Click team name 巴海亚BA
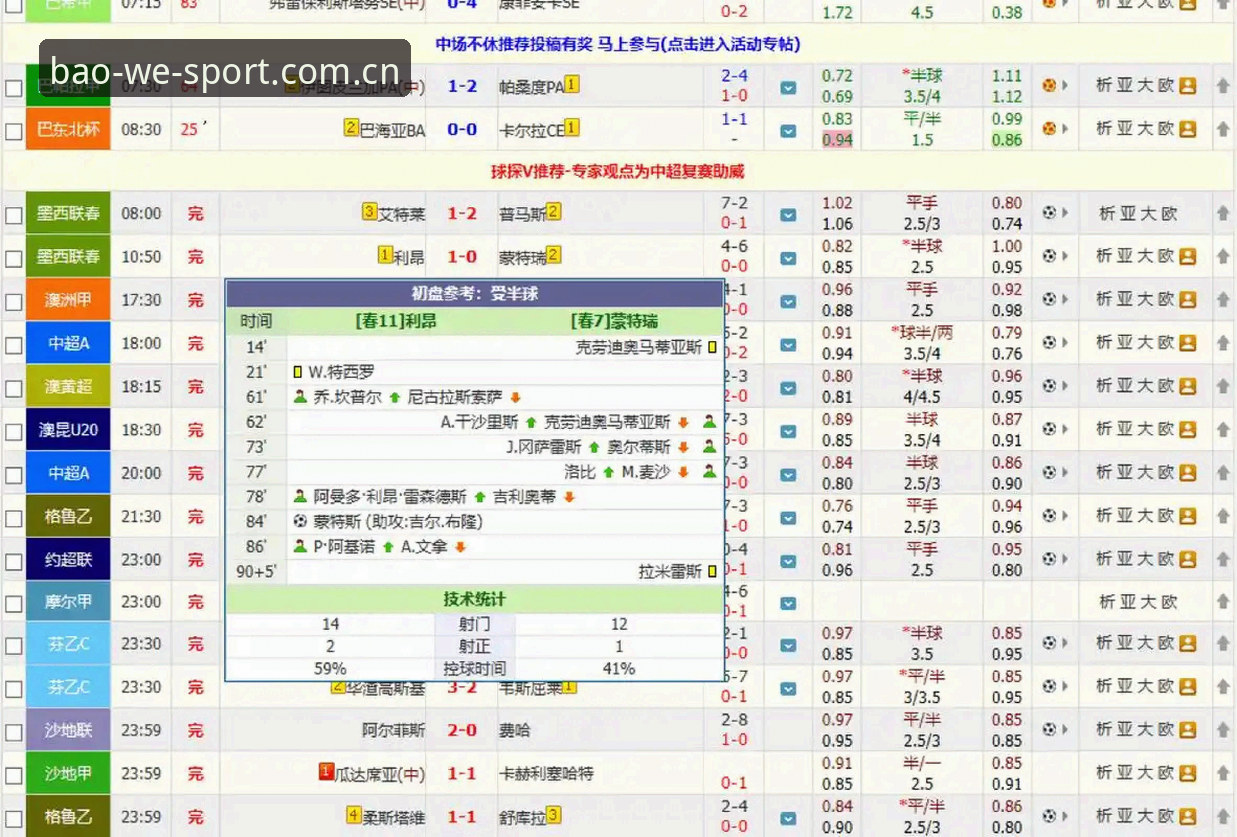This screenshot has height=837, width=1237. [392, 130]
